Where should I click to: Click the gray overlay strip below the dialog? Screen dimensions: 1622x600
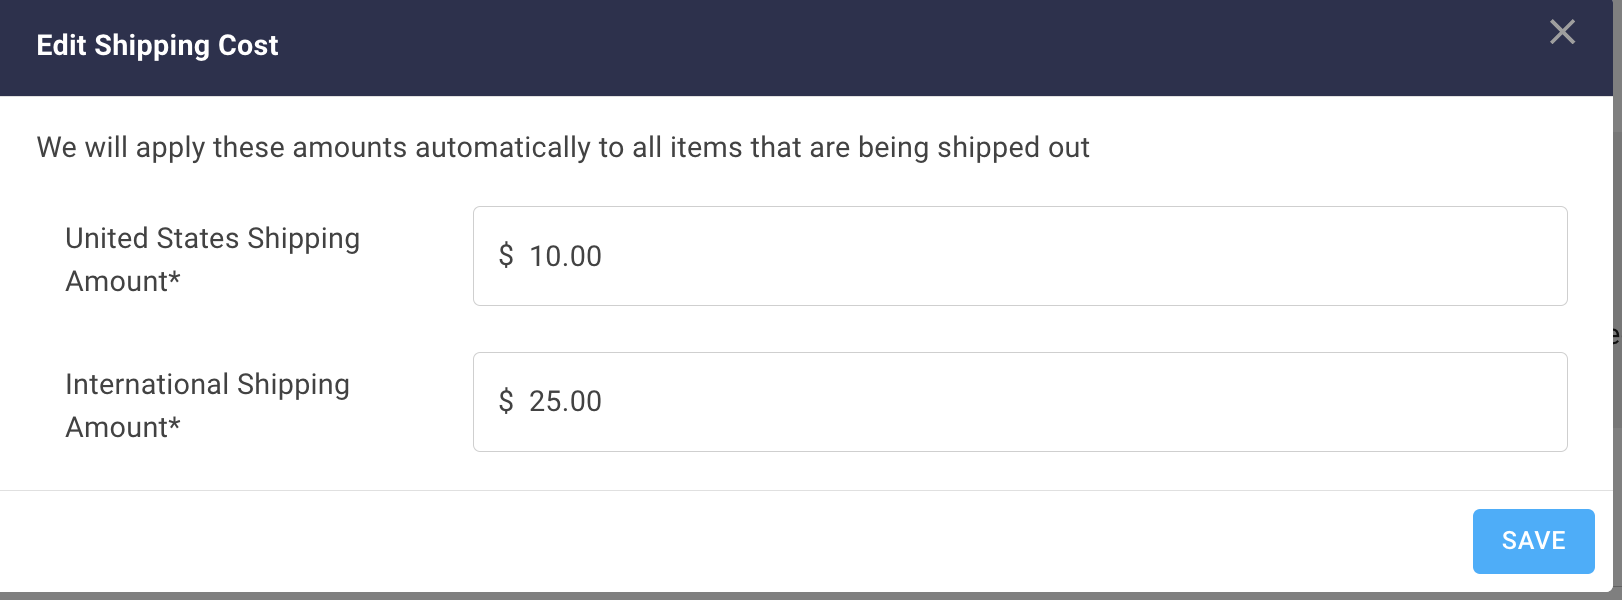coord(800,596)
